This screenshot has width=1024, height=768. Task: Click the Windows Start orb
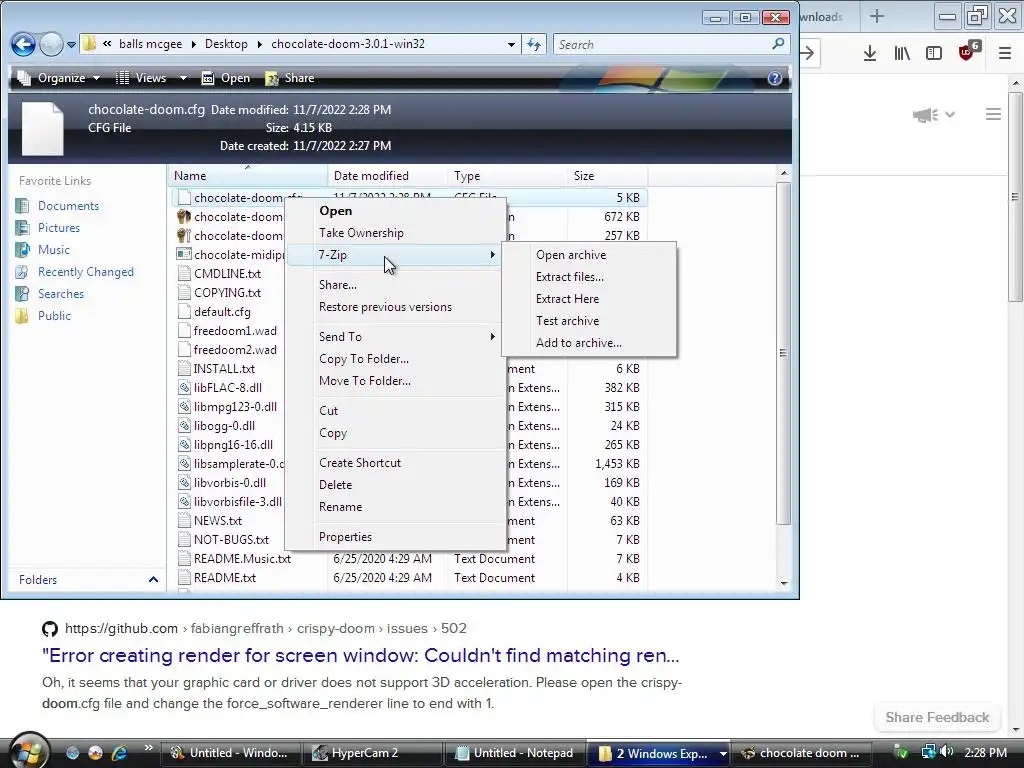(x=29, y=751)
